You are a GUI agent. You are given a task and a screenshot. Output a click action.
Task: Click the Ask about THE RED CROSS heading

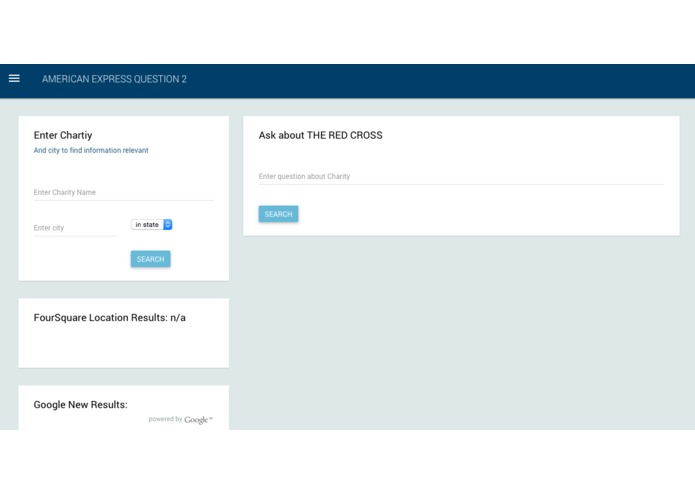(x=320, y=135)
